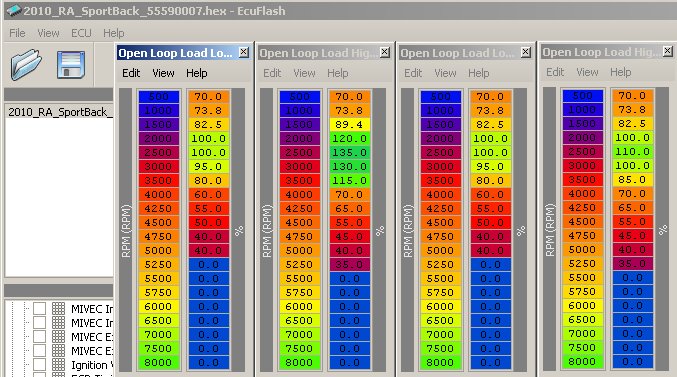The image size is (677, 377).
Task: Select the 89.4 cell
Action: 349,125
